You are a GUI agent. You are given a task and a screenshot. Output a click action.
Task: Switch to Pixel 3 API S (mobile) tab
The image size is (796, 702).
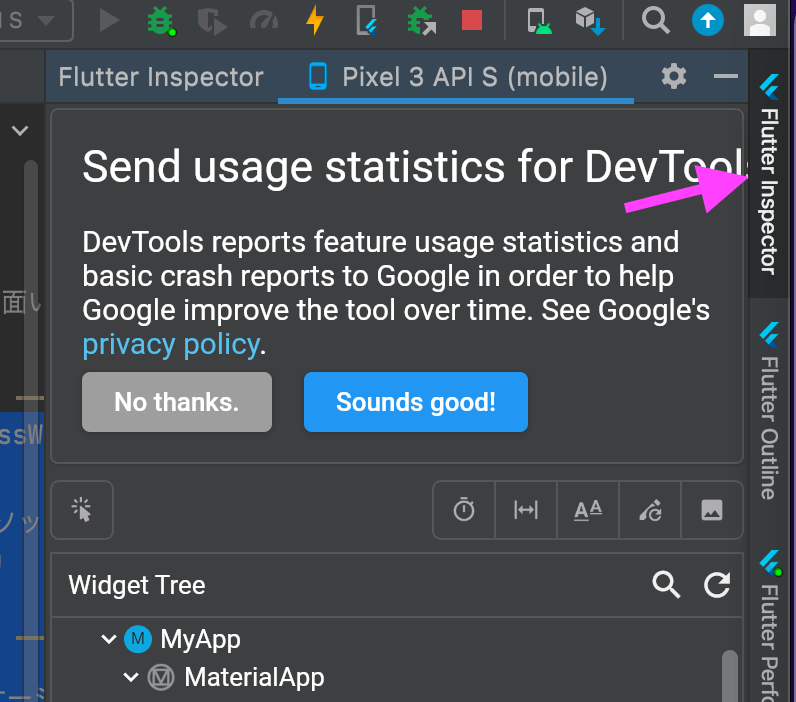[456, 77]
